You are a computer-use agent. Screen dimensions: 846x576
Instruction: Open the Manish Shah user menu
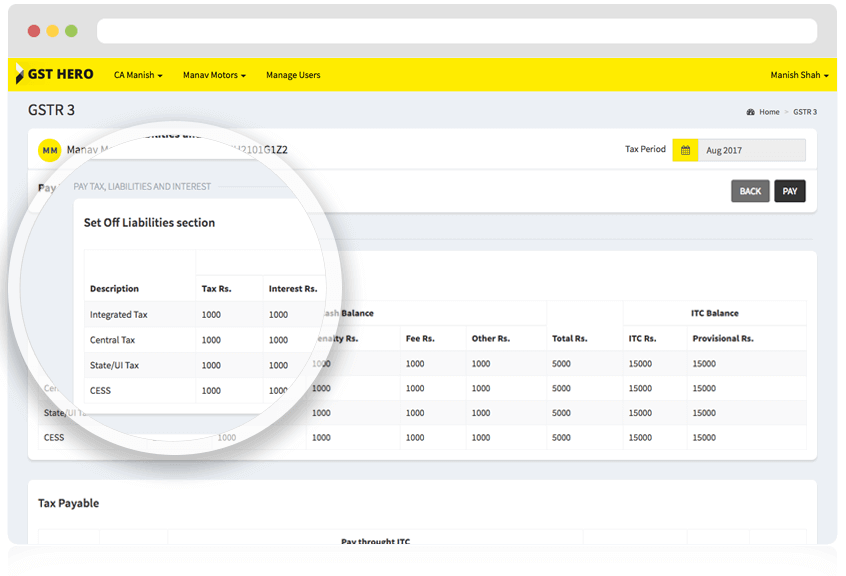(799, 75)
